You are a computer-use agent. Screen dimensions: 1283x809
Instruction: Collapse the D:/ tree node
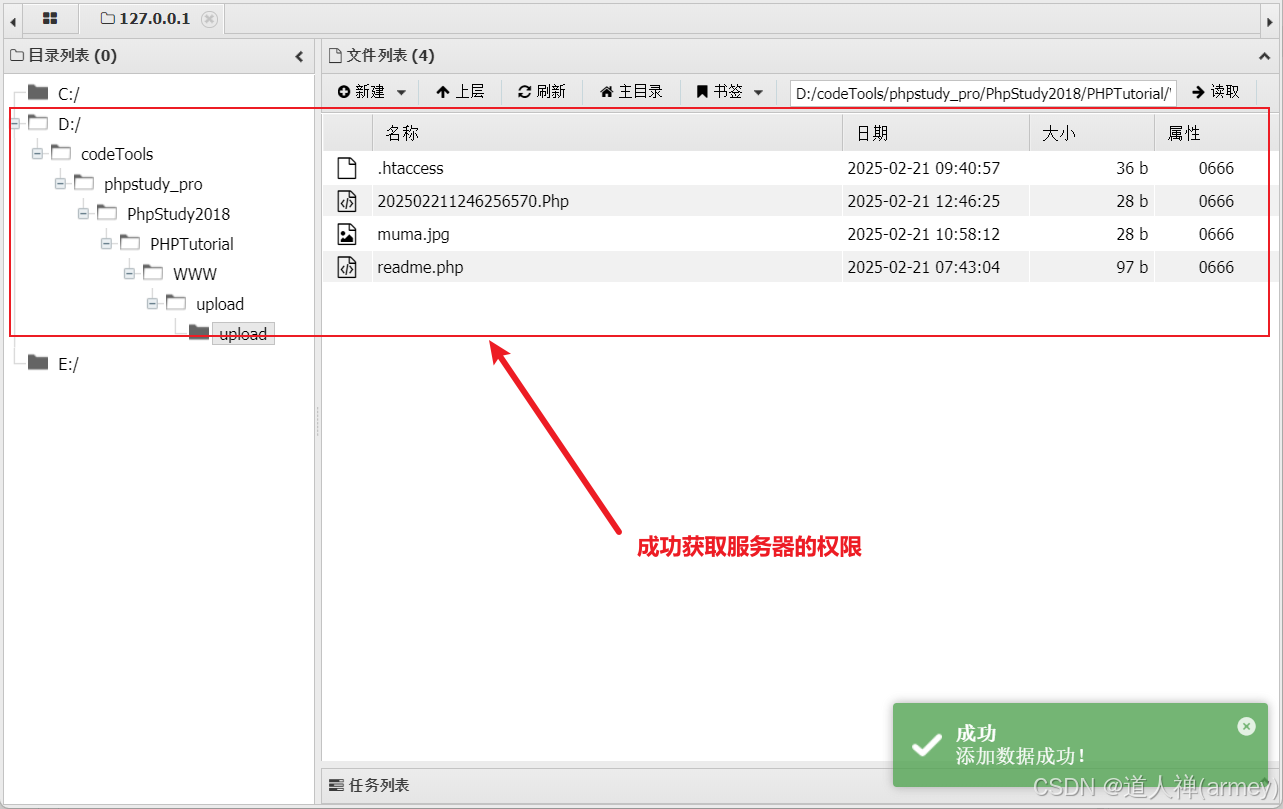(x=15, y=124)
